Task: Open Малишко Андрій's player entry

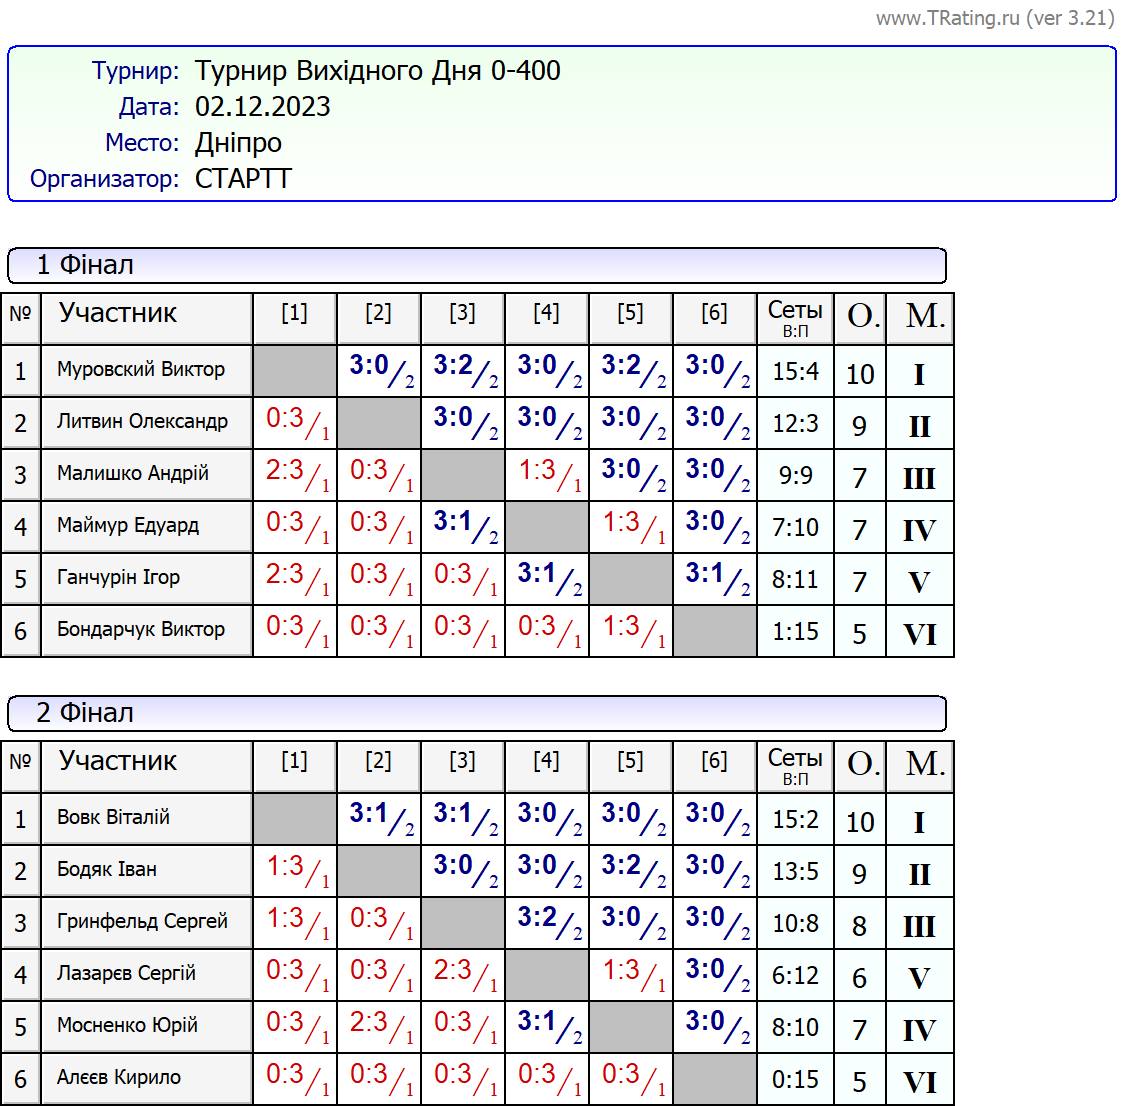Action: coord(133,473)
